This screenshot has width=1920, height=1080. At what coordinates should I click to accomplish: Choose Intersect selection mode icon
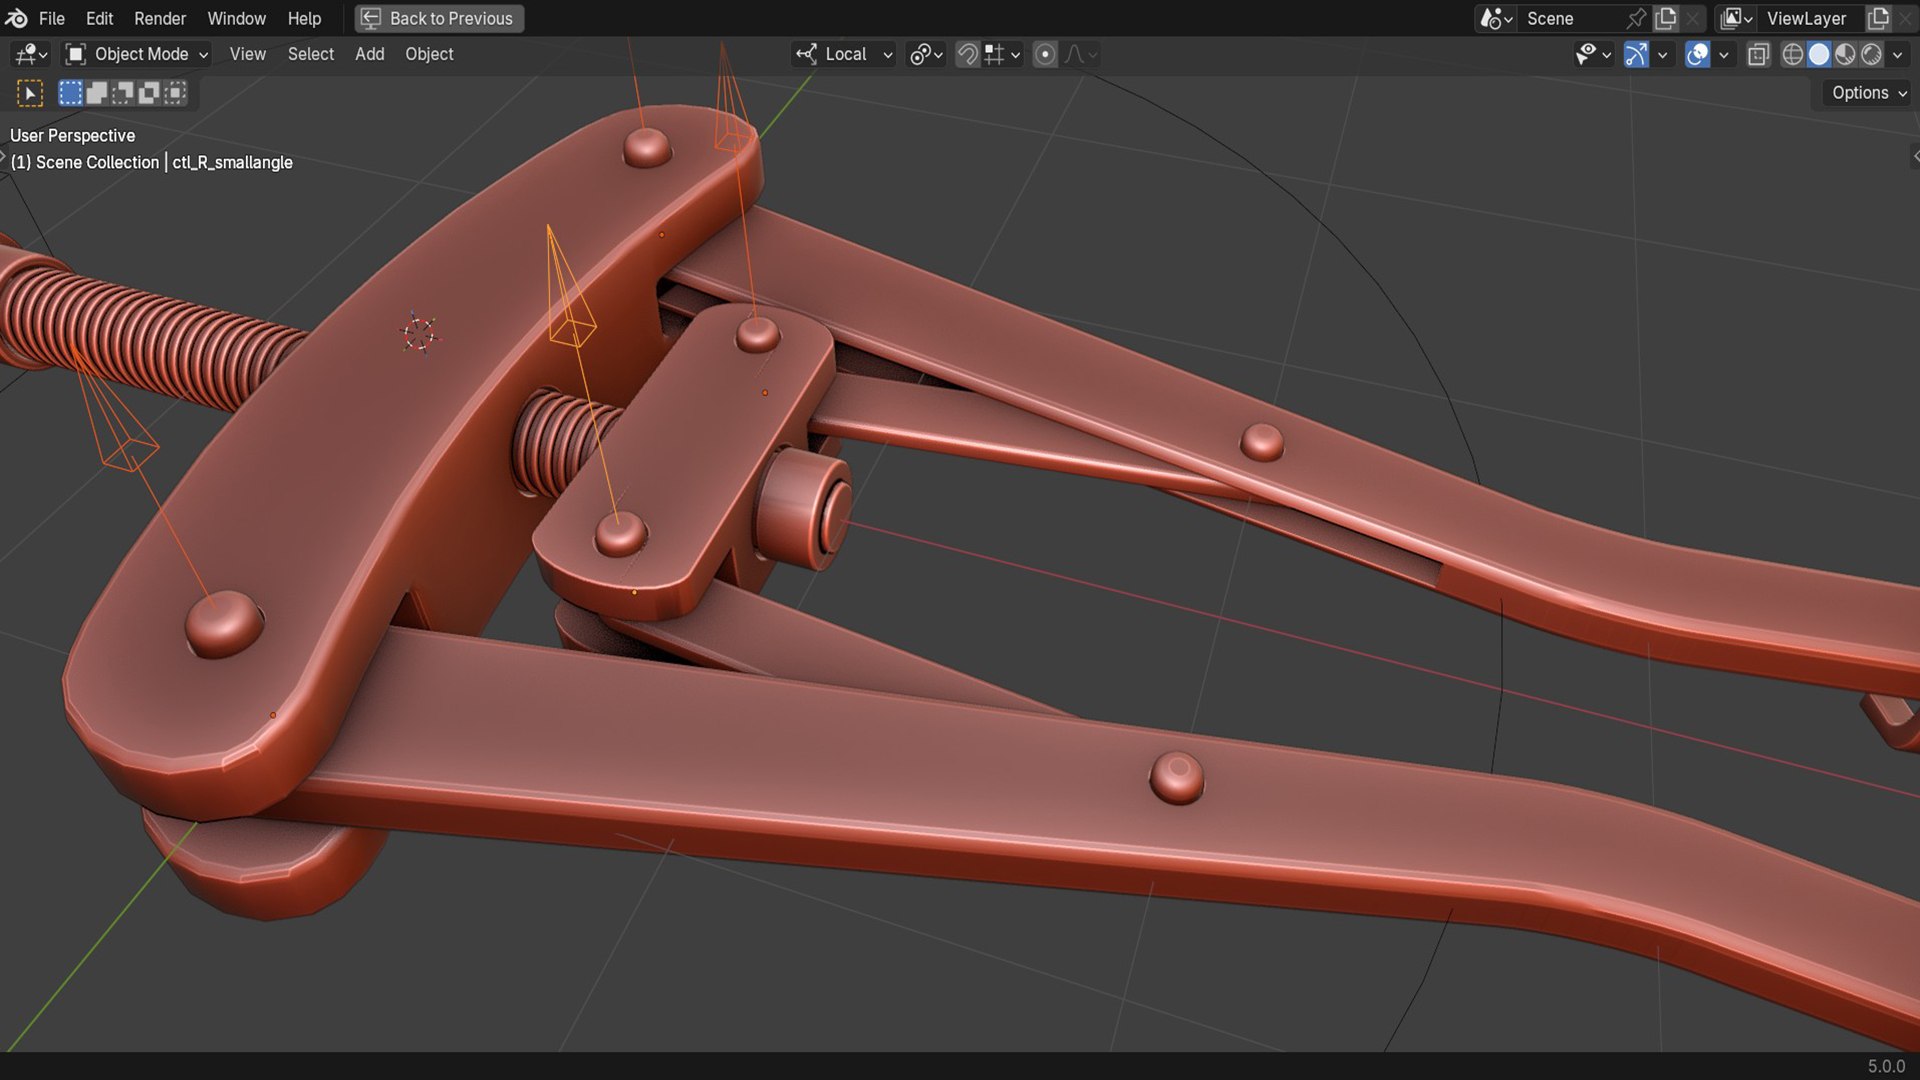[175, 93]
